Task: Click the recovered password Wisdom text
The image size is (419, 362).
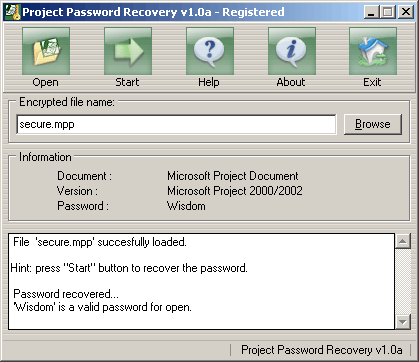Action: click(186, 206)
